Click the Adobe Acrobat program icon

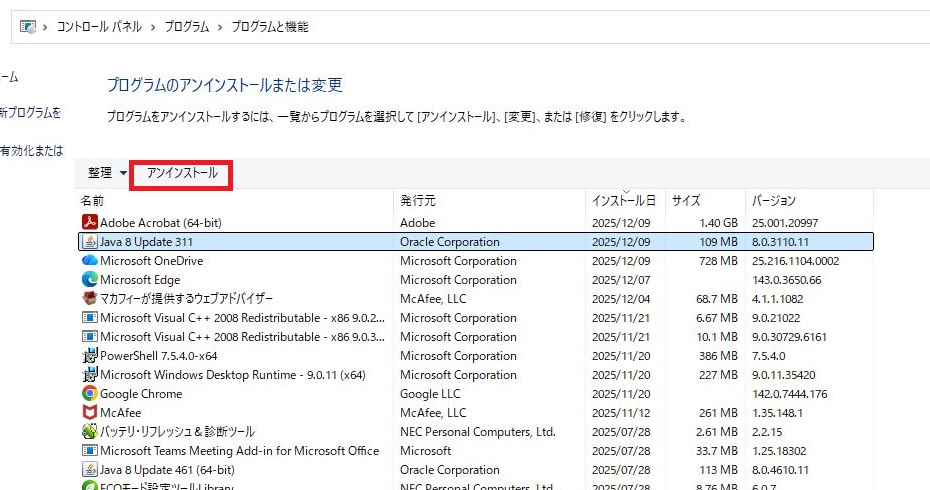[x=89, y=223]
